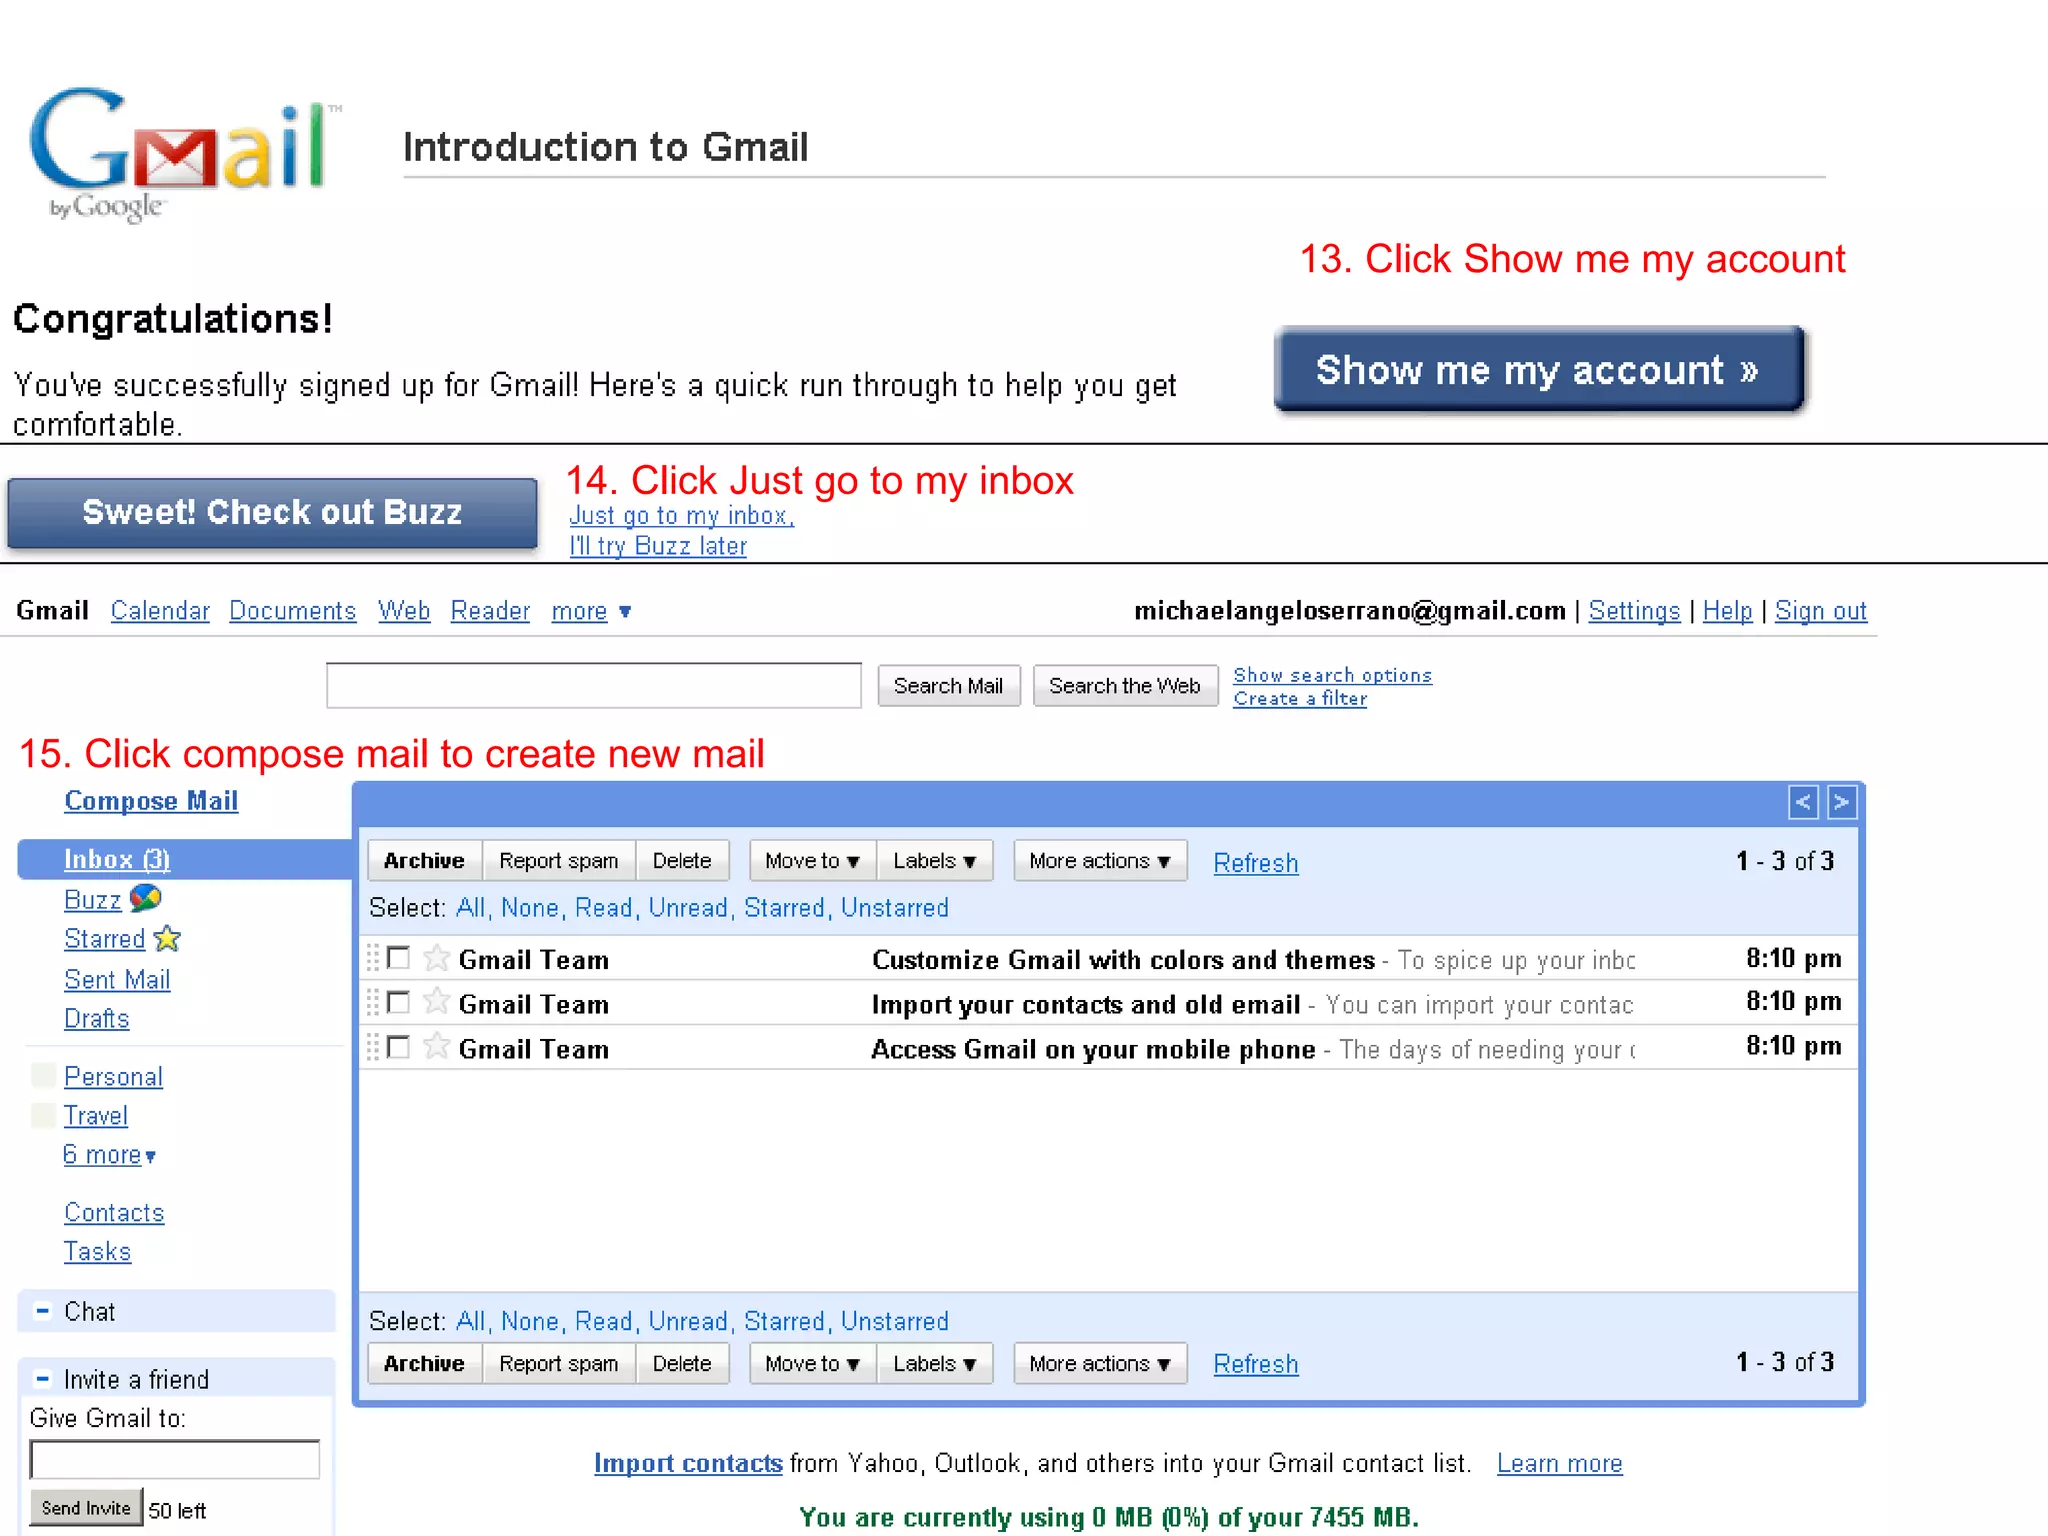Click the bottom Delete button
Image resolution: width=2048 pixels, height=1536 pixels.
pyautogui.click(x=682, y=1364)
